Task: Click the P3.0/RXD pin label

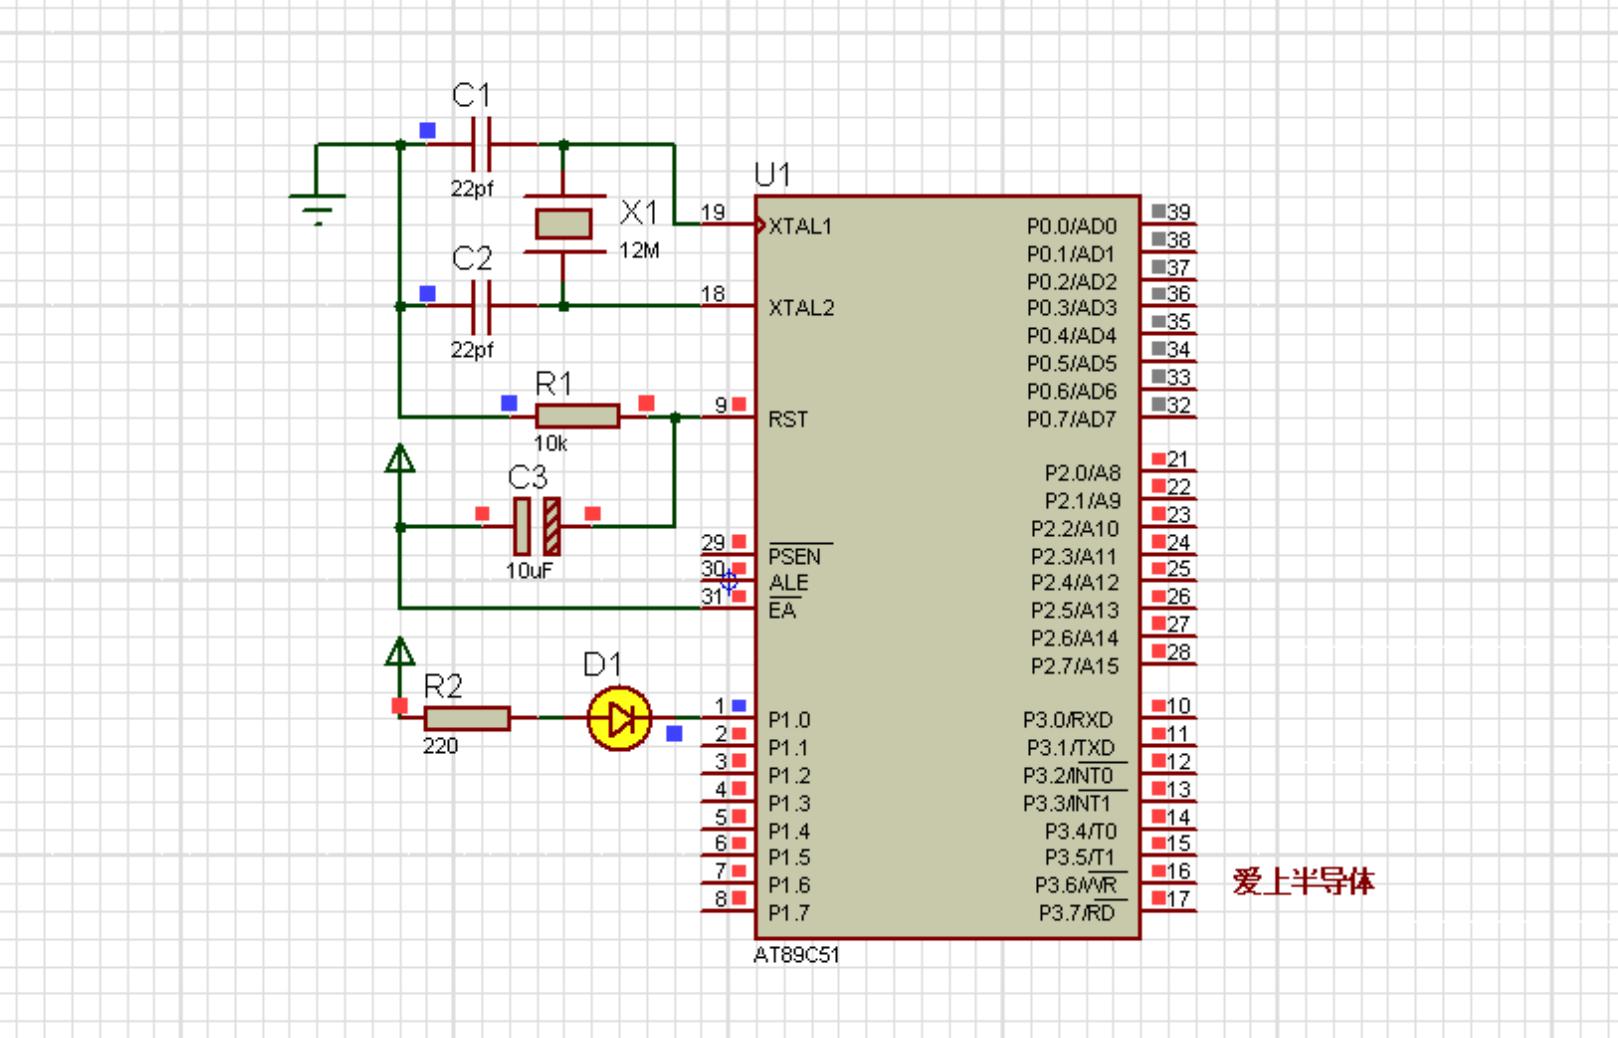Action: [1068, 720]
